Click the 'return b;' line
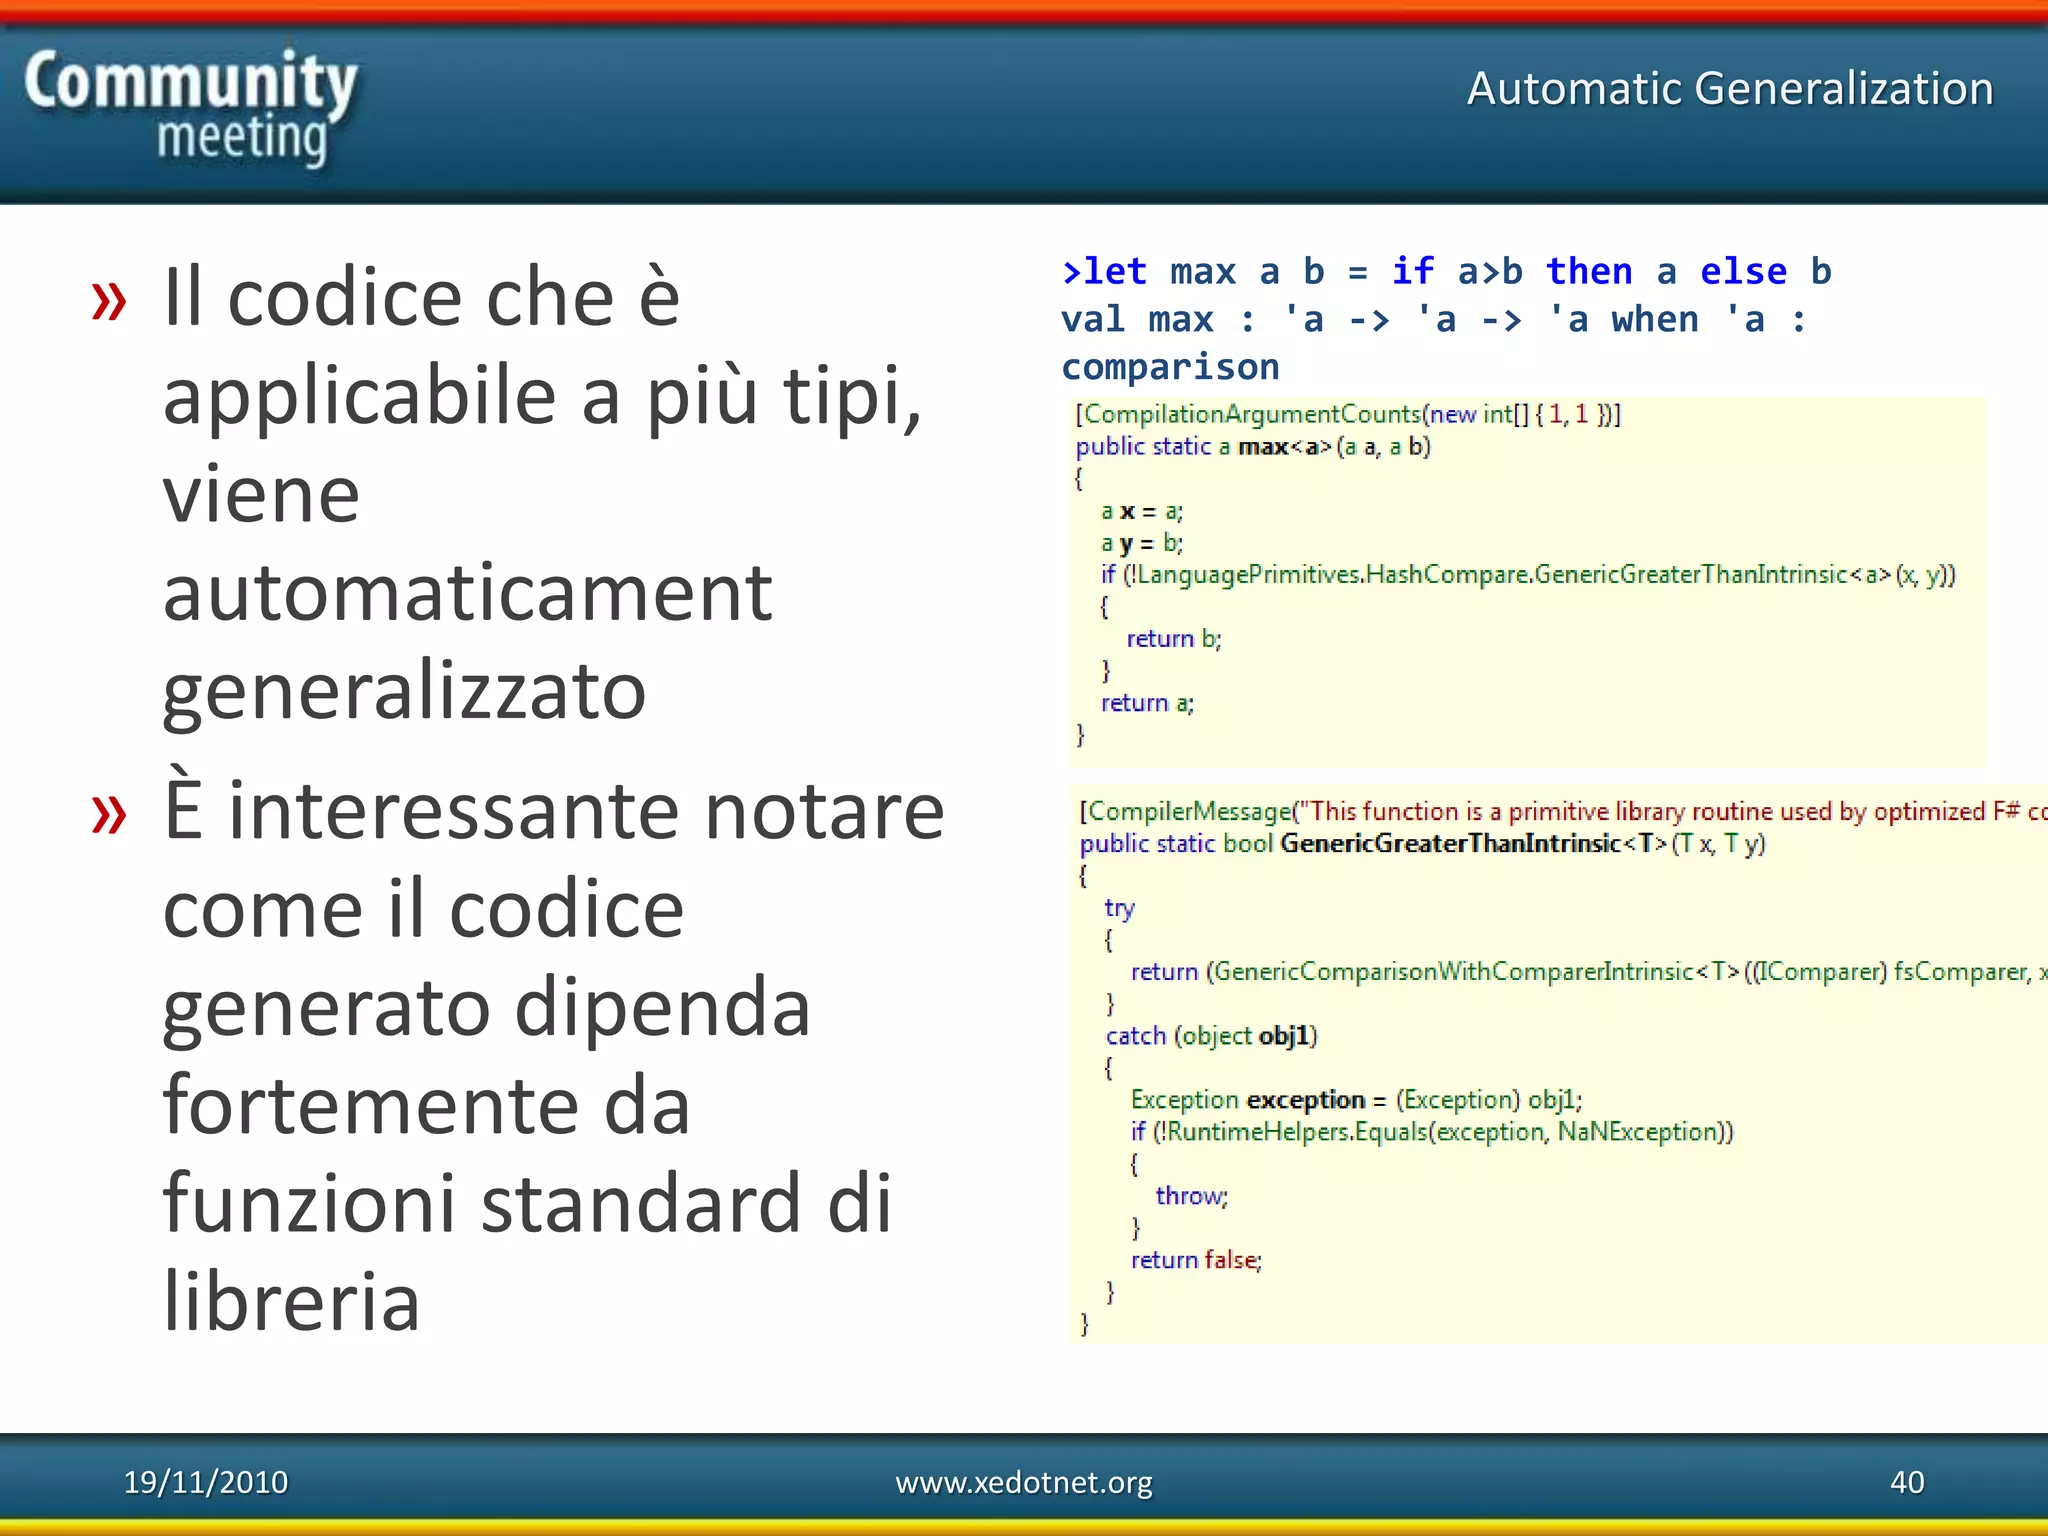Image resolution: width=2048 pixels, height=1536 pixels. click(1174, 638)
